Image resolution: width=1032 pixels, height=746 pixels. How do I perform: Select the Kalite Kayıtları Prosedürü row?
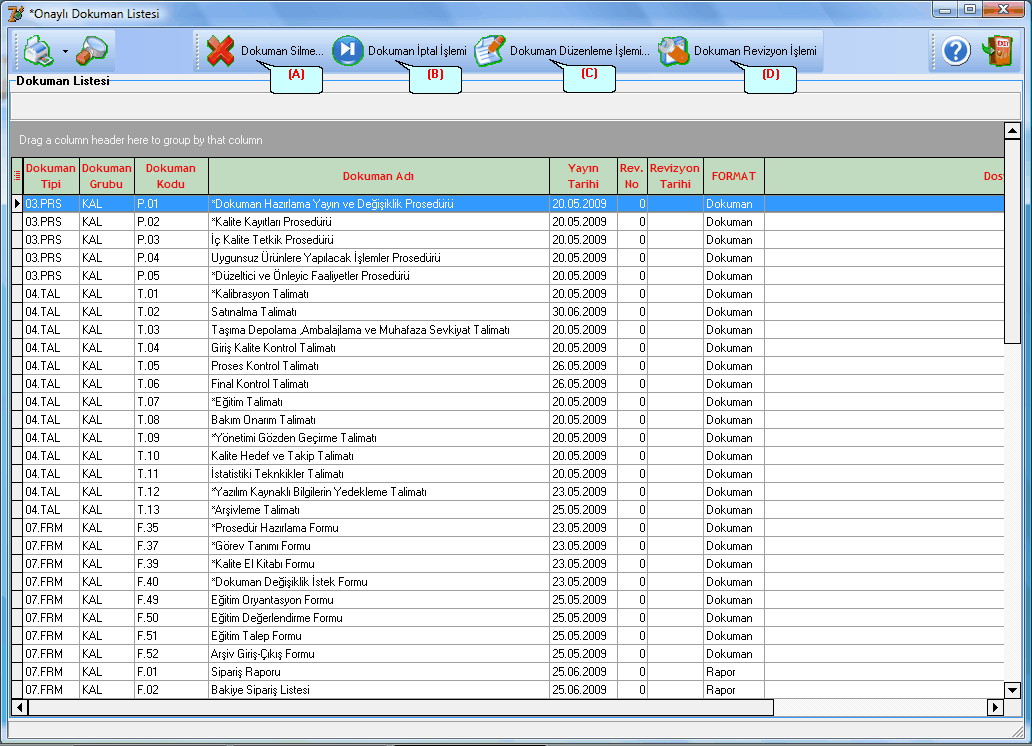pyautogui.click(x=507, y=222)
